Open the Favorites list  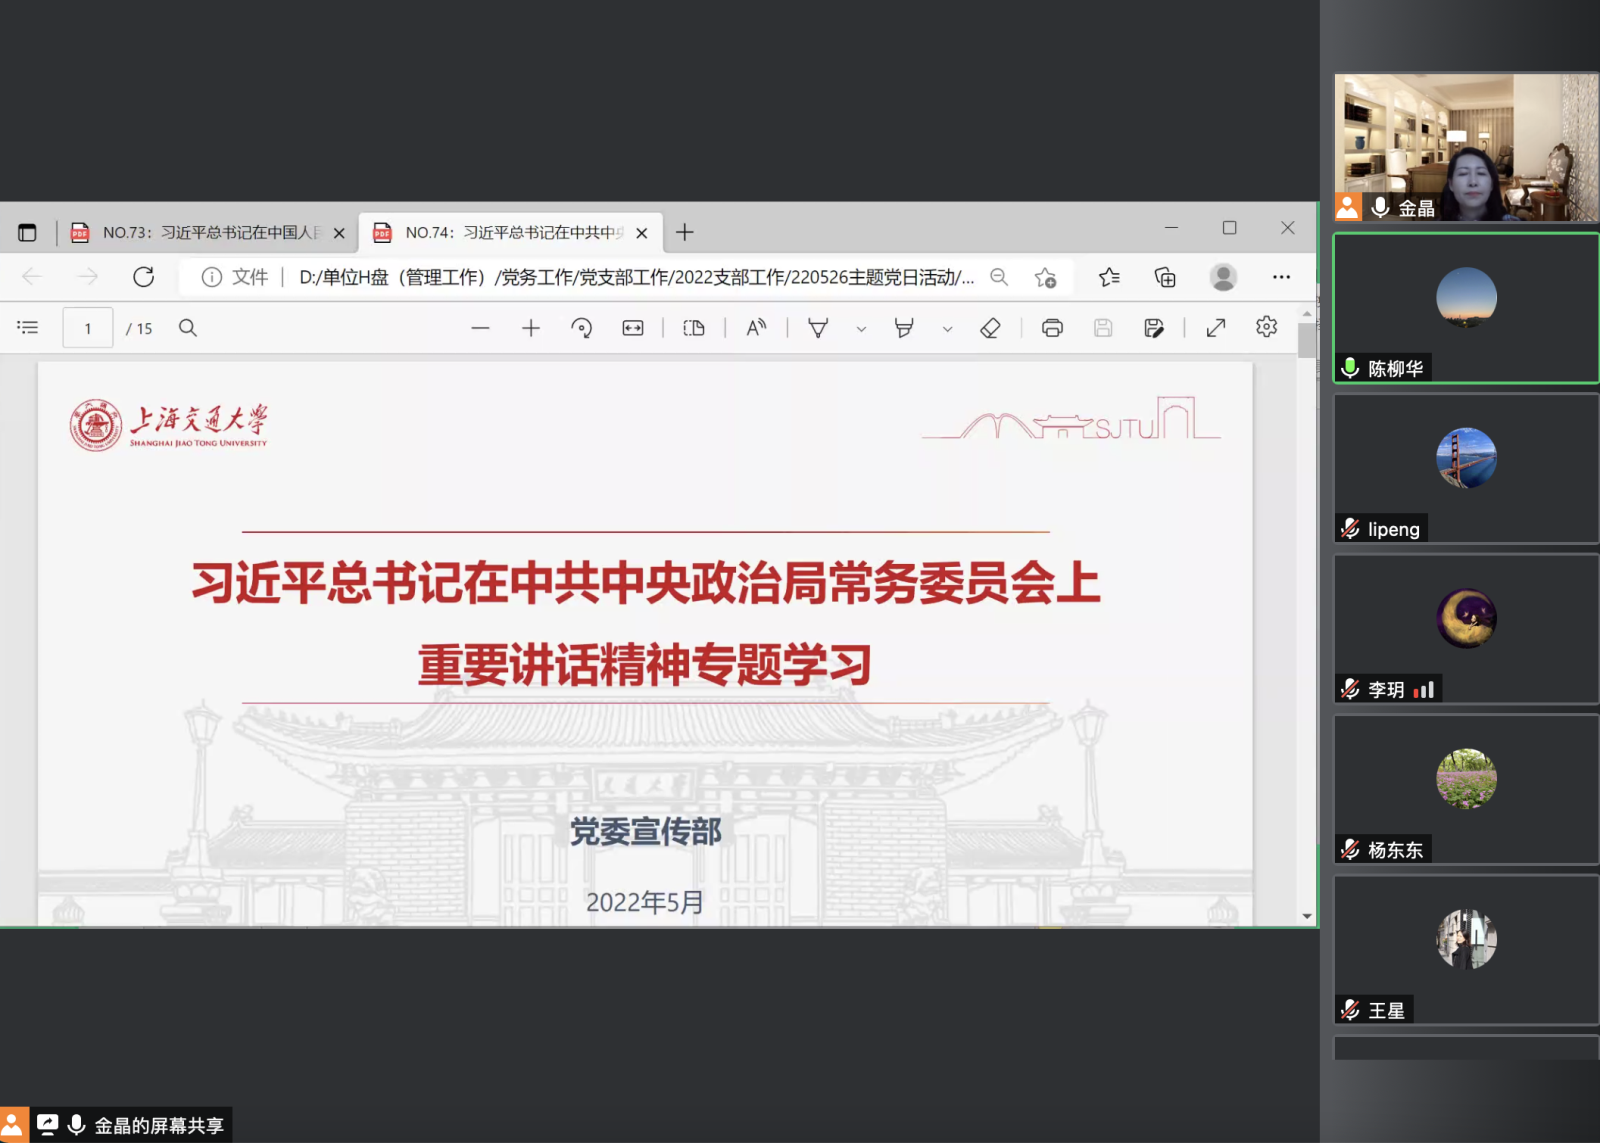tap(1109, 277)
